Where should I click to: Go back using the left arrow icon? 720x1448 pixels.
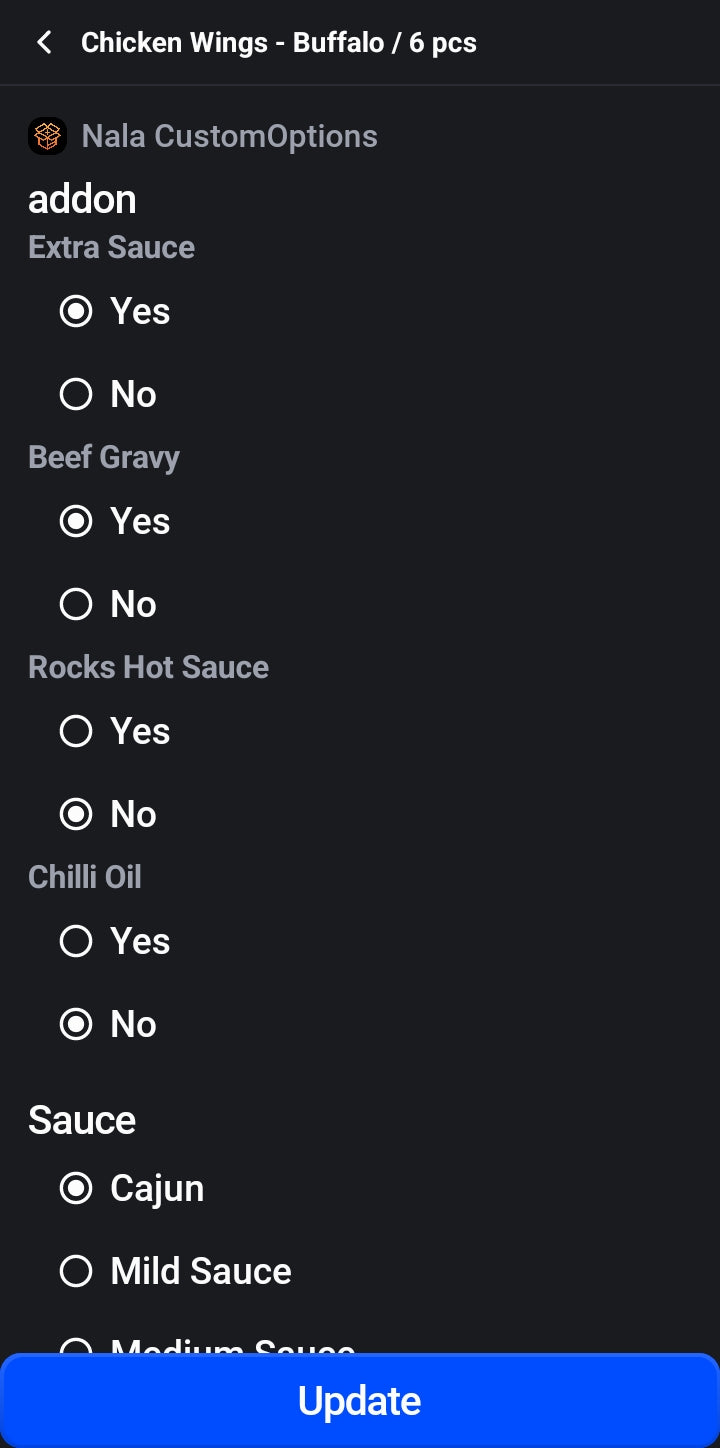click(x=44, y=43)
